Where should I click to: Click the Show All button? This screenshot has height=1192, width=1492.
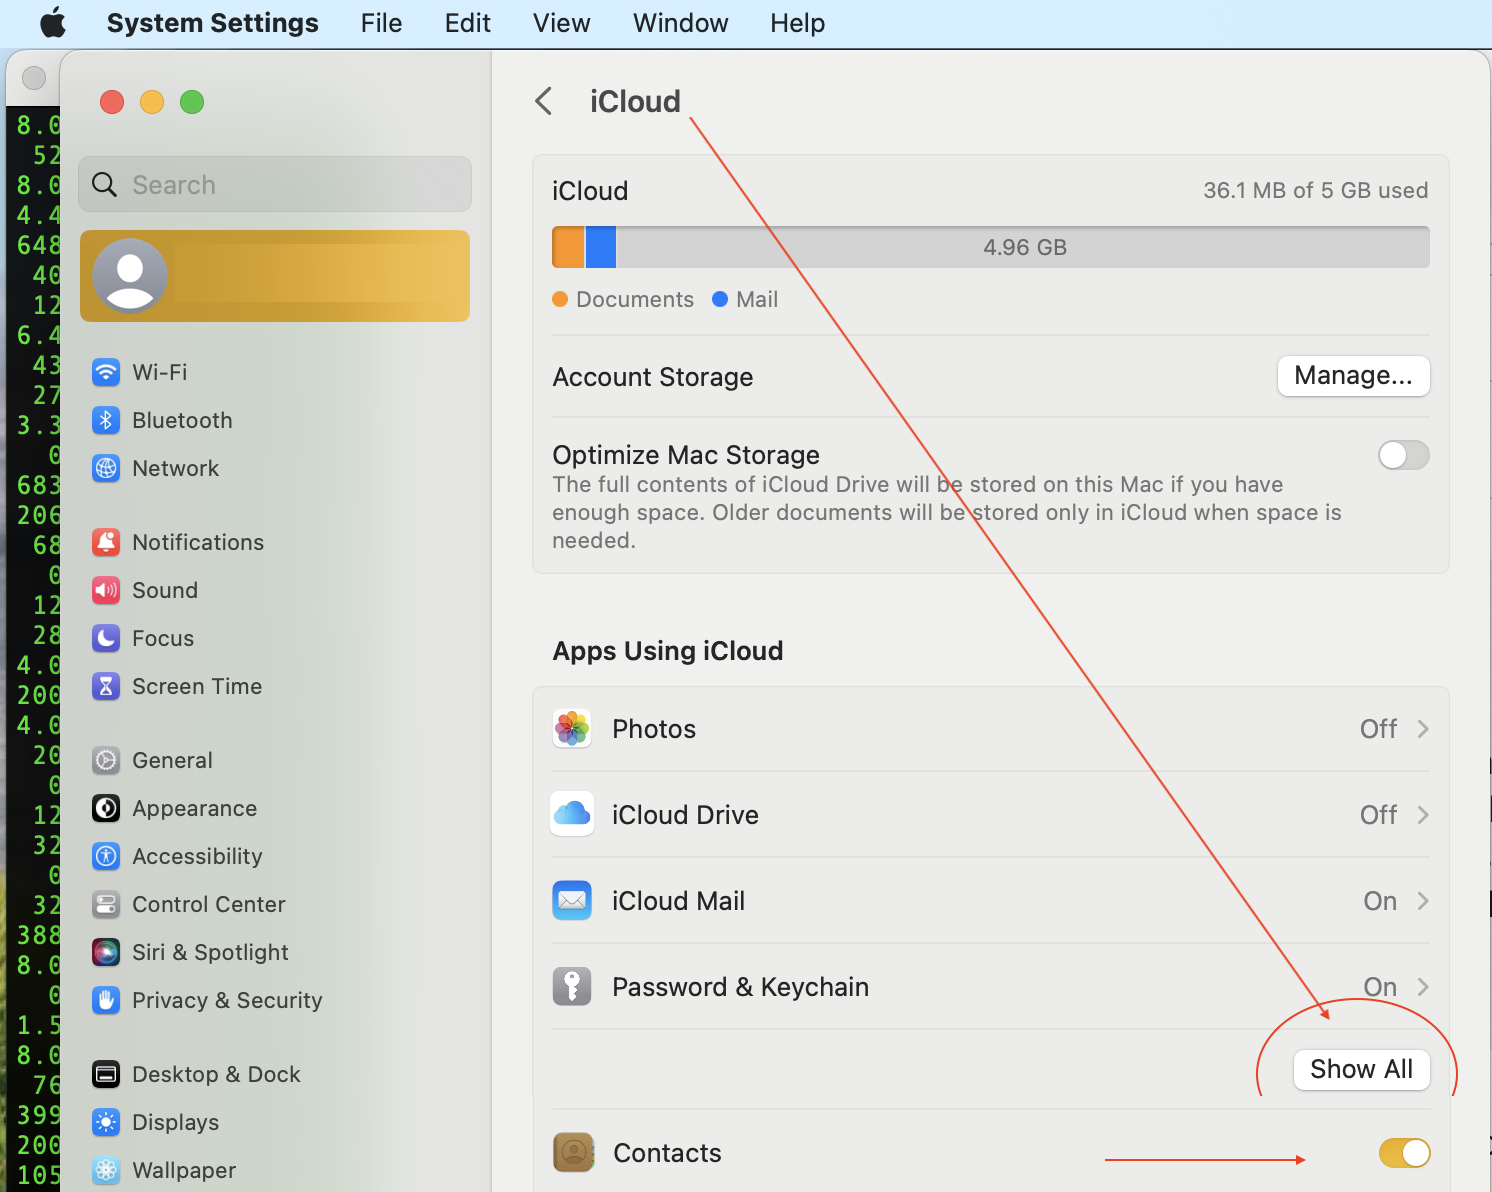click(x=1362, y=1070)
